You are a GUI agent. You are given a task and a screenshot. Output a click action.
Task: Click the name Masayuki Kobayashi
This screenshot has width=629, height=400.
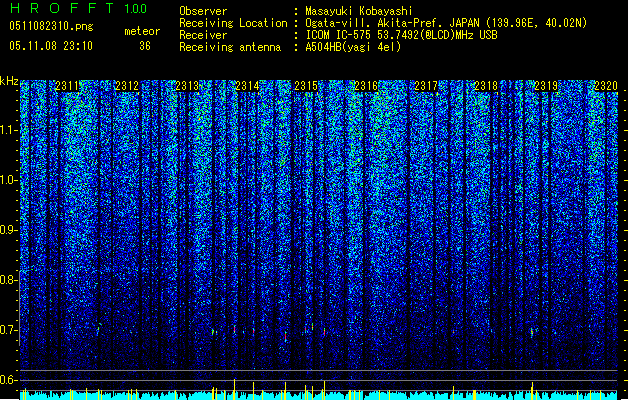click(x=359, y=11)
